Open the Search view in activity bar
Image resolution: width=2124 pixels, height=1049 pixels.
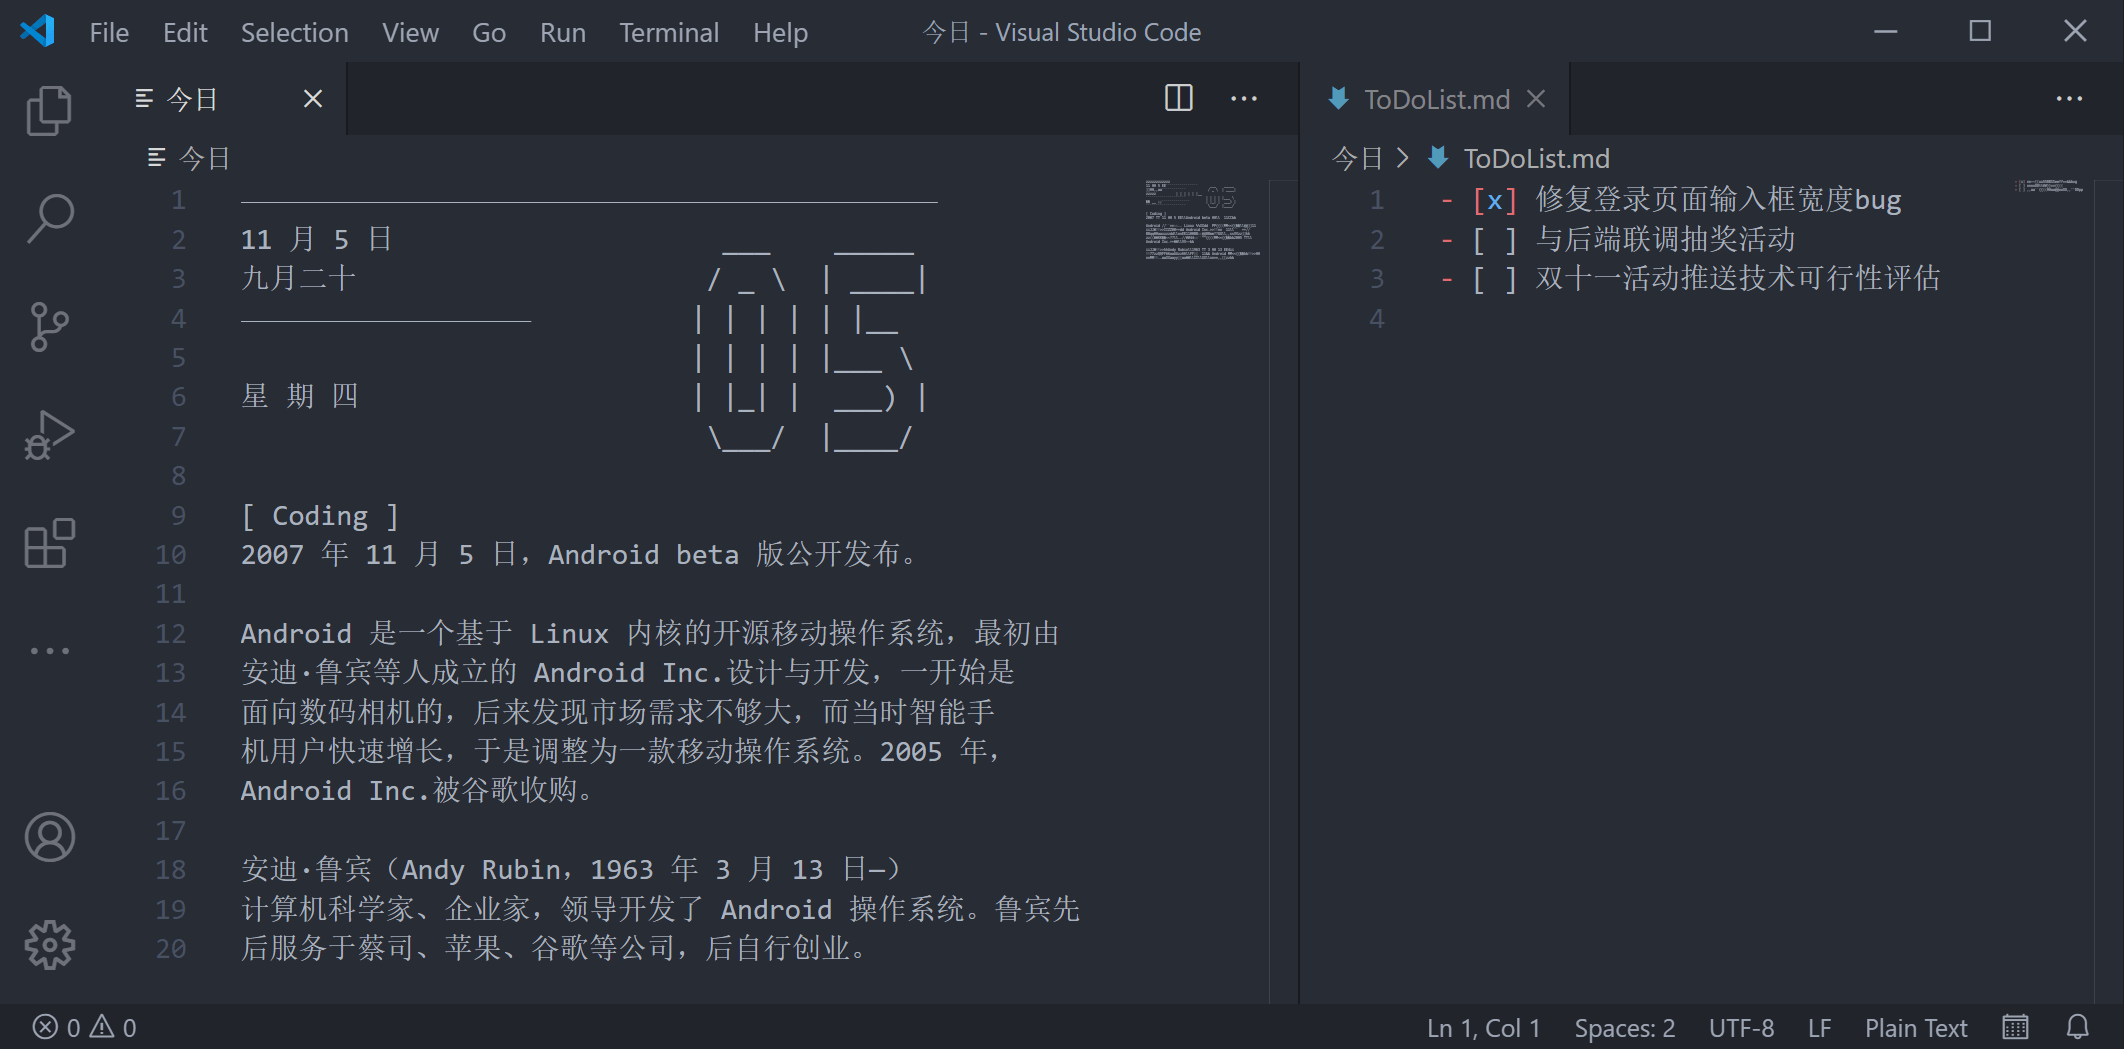pos(49,218)
